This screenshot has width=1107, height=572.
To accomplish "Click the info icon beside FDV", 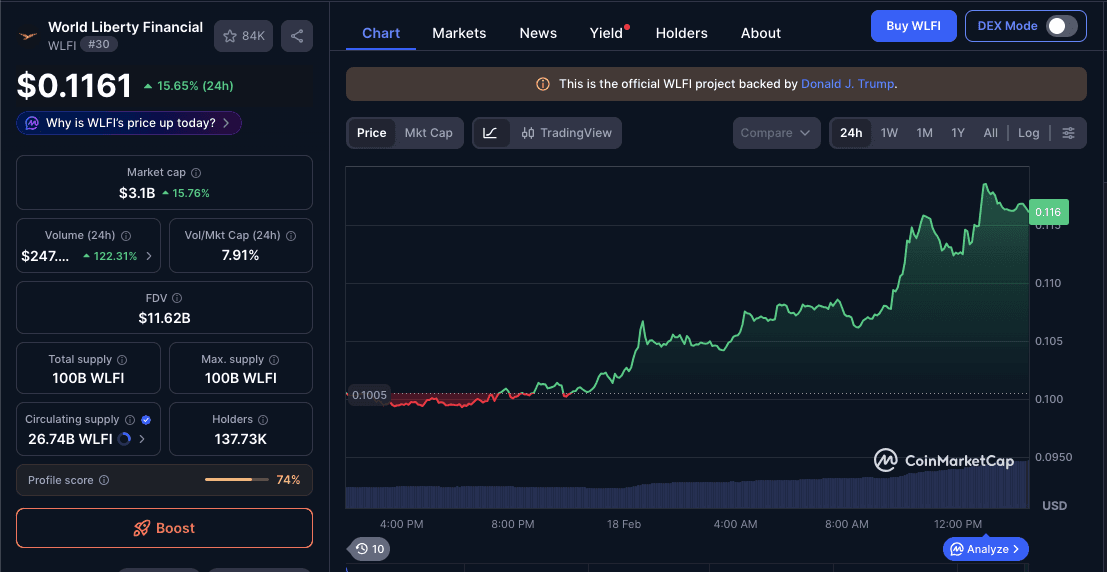I will click(177, 298).
